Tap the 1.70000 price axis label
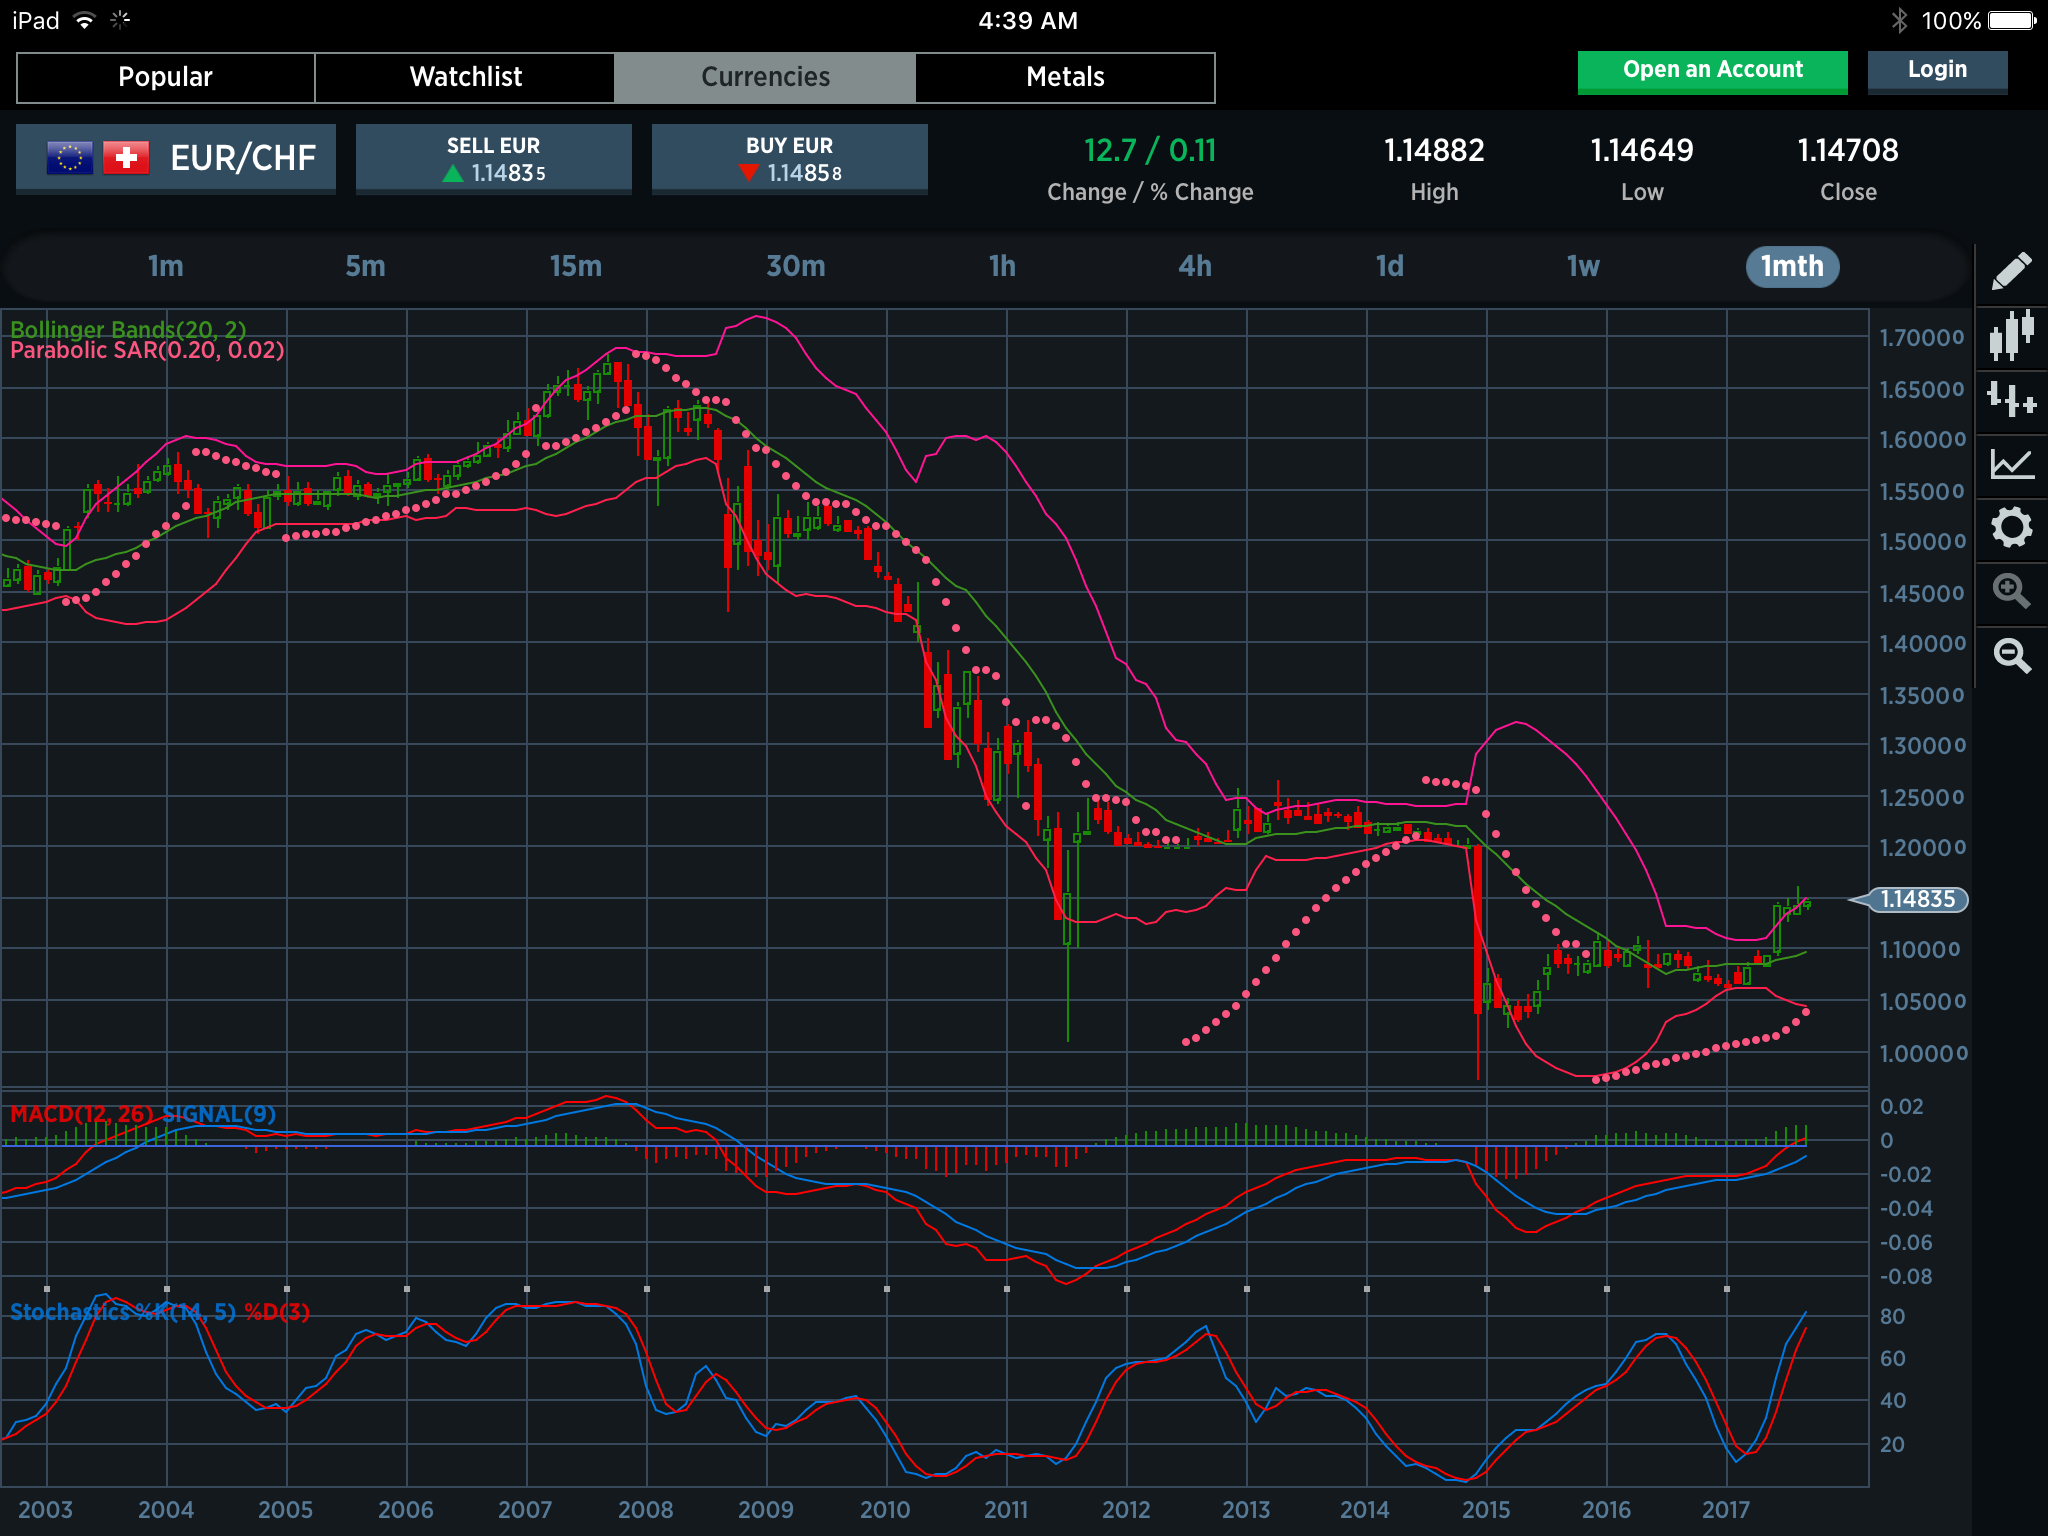Image resolution: width=2048 pixels, height=1536 pixels. (1922, 338)
